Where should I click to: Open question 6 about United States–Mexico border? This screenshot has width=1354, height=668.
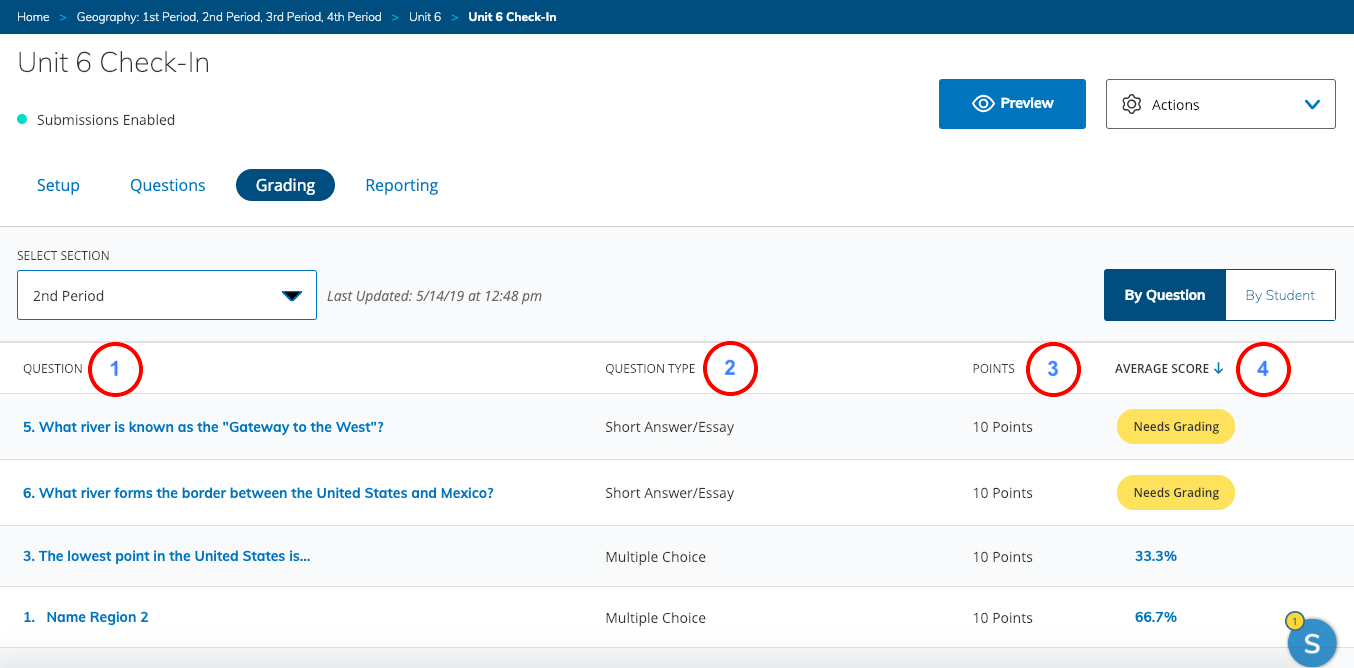click(x=258, y=493)
